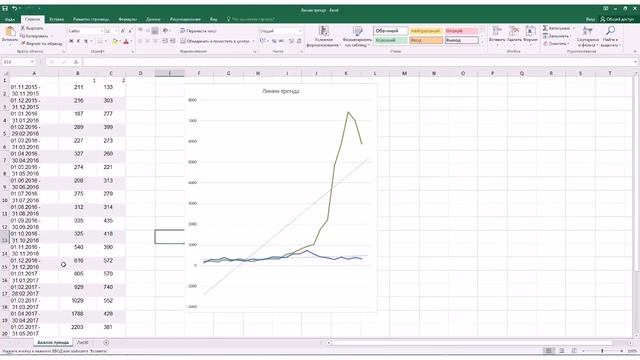The image size is (640, 360).
Task: Increase the cell indent
Action: point(172,41)
